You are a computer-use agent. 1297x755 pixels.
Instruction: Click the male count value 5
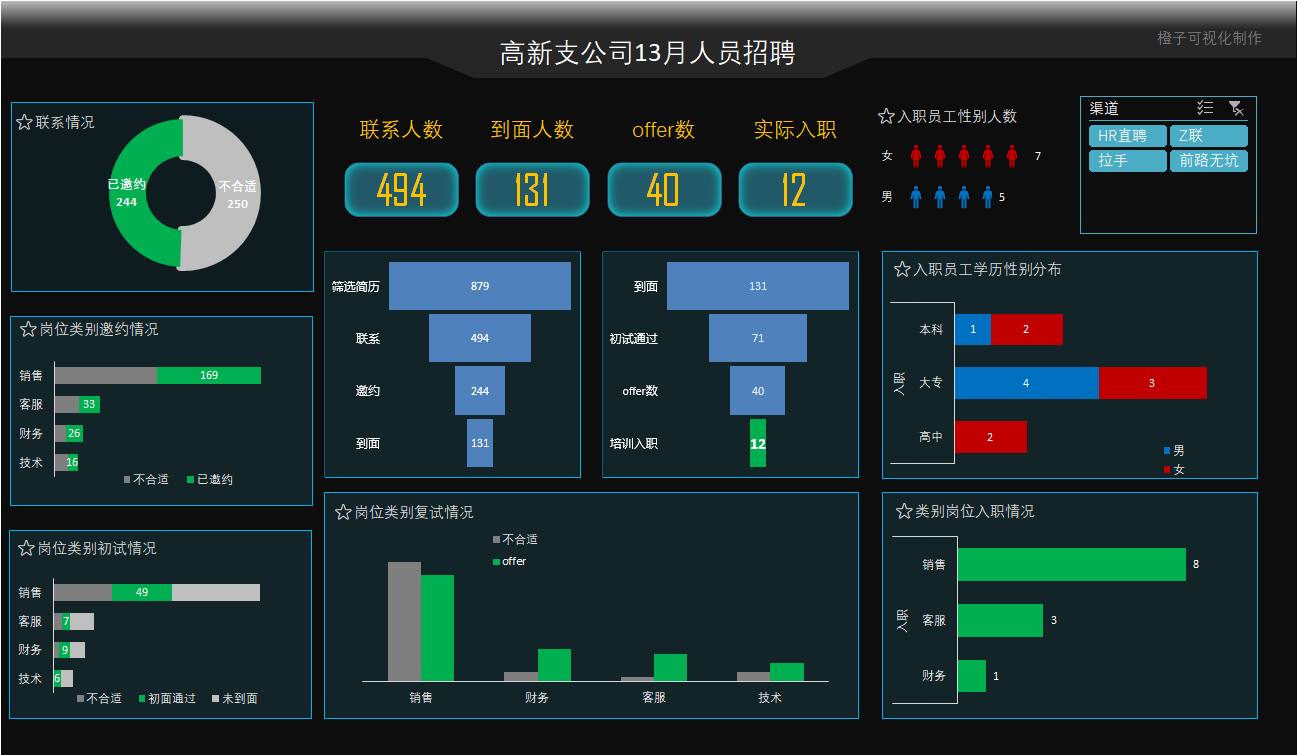tap(1002, 197)
